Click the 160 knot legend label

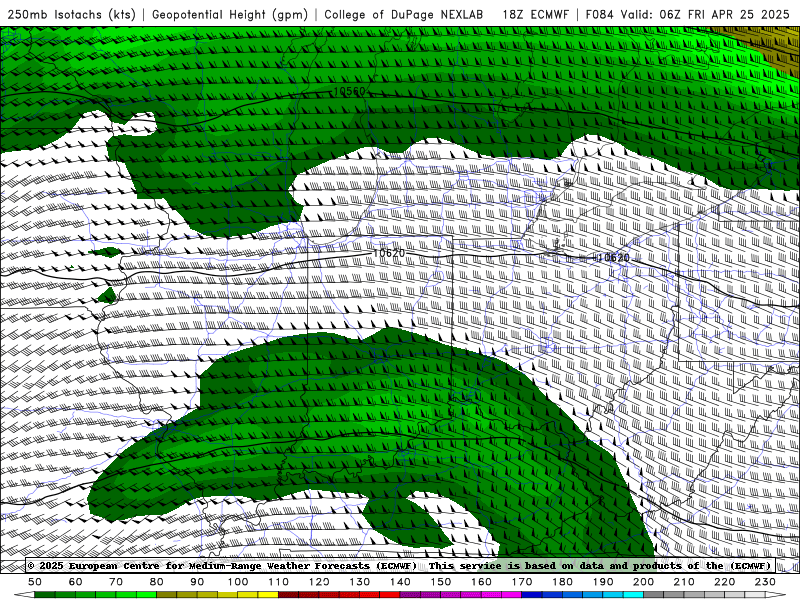coord(481,582)
